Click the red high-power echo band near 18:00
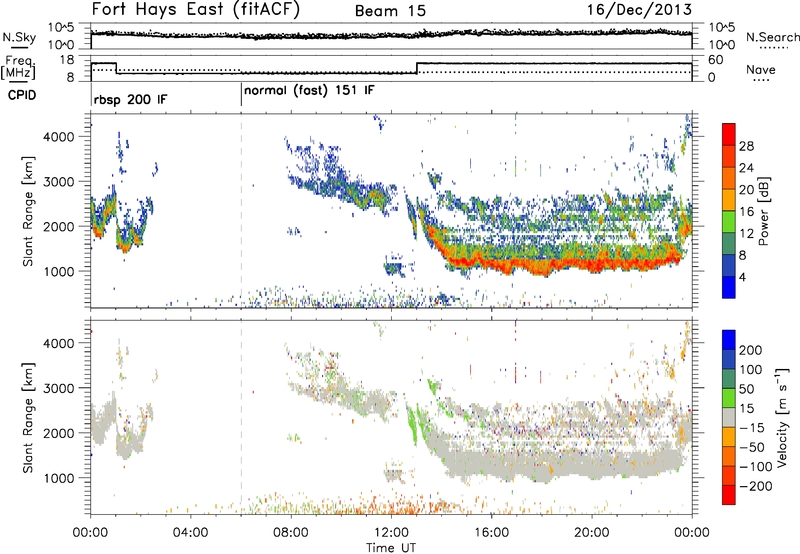The width and height of the screenshot is (800, 554). 541,267
